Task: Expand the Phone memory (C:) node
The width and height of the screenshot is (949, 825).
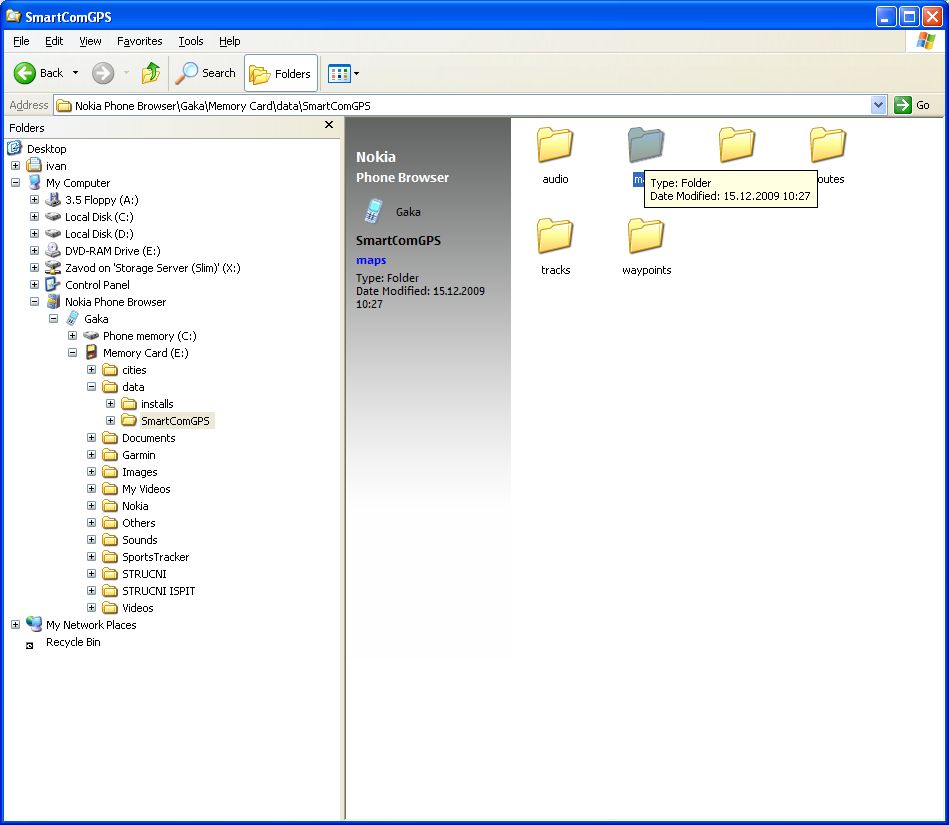Action: pos(72,335)
